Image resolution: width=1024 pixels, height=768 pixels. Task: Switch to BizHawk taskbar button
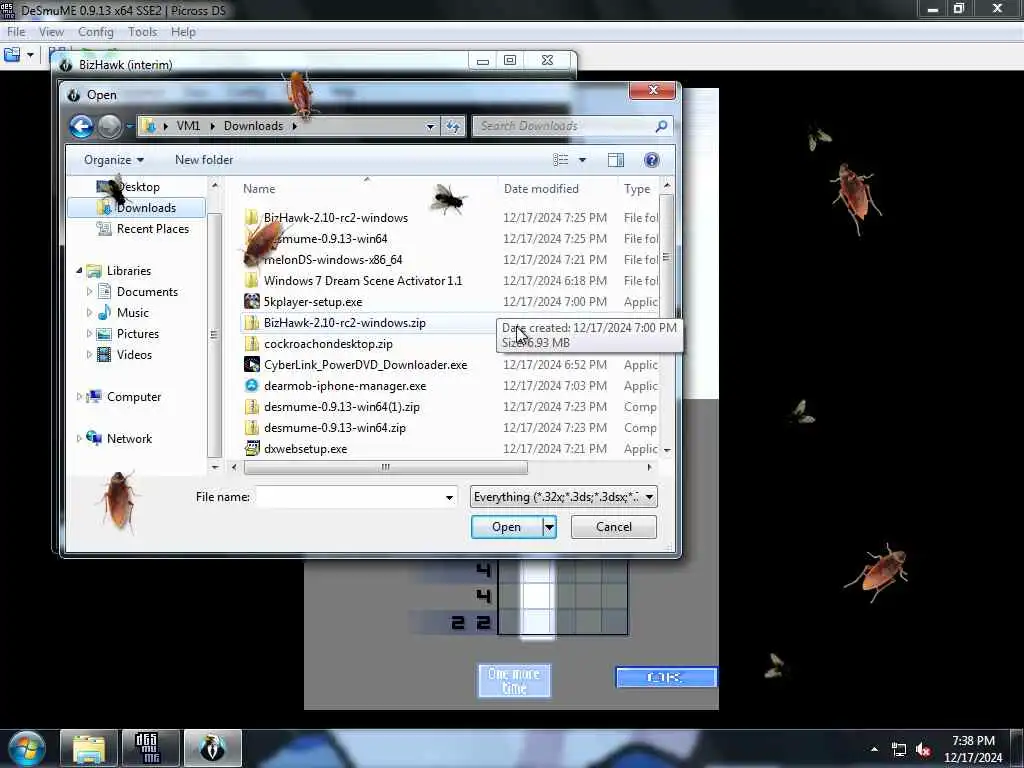(x=212, y=748)
